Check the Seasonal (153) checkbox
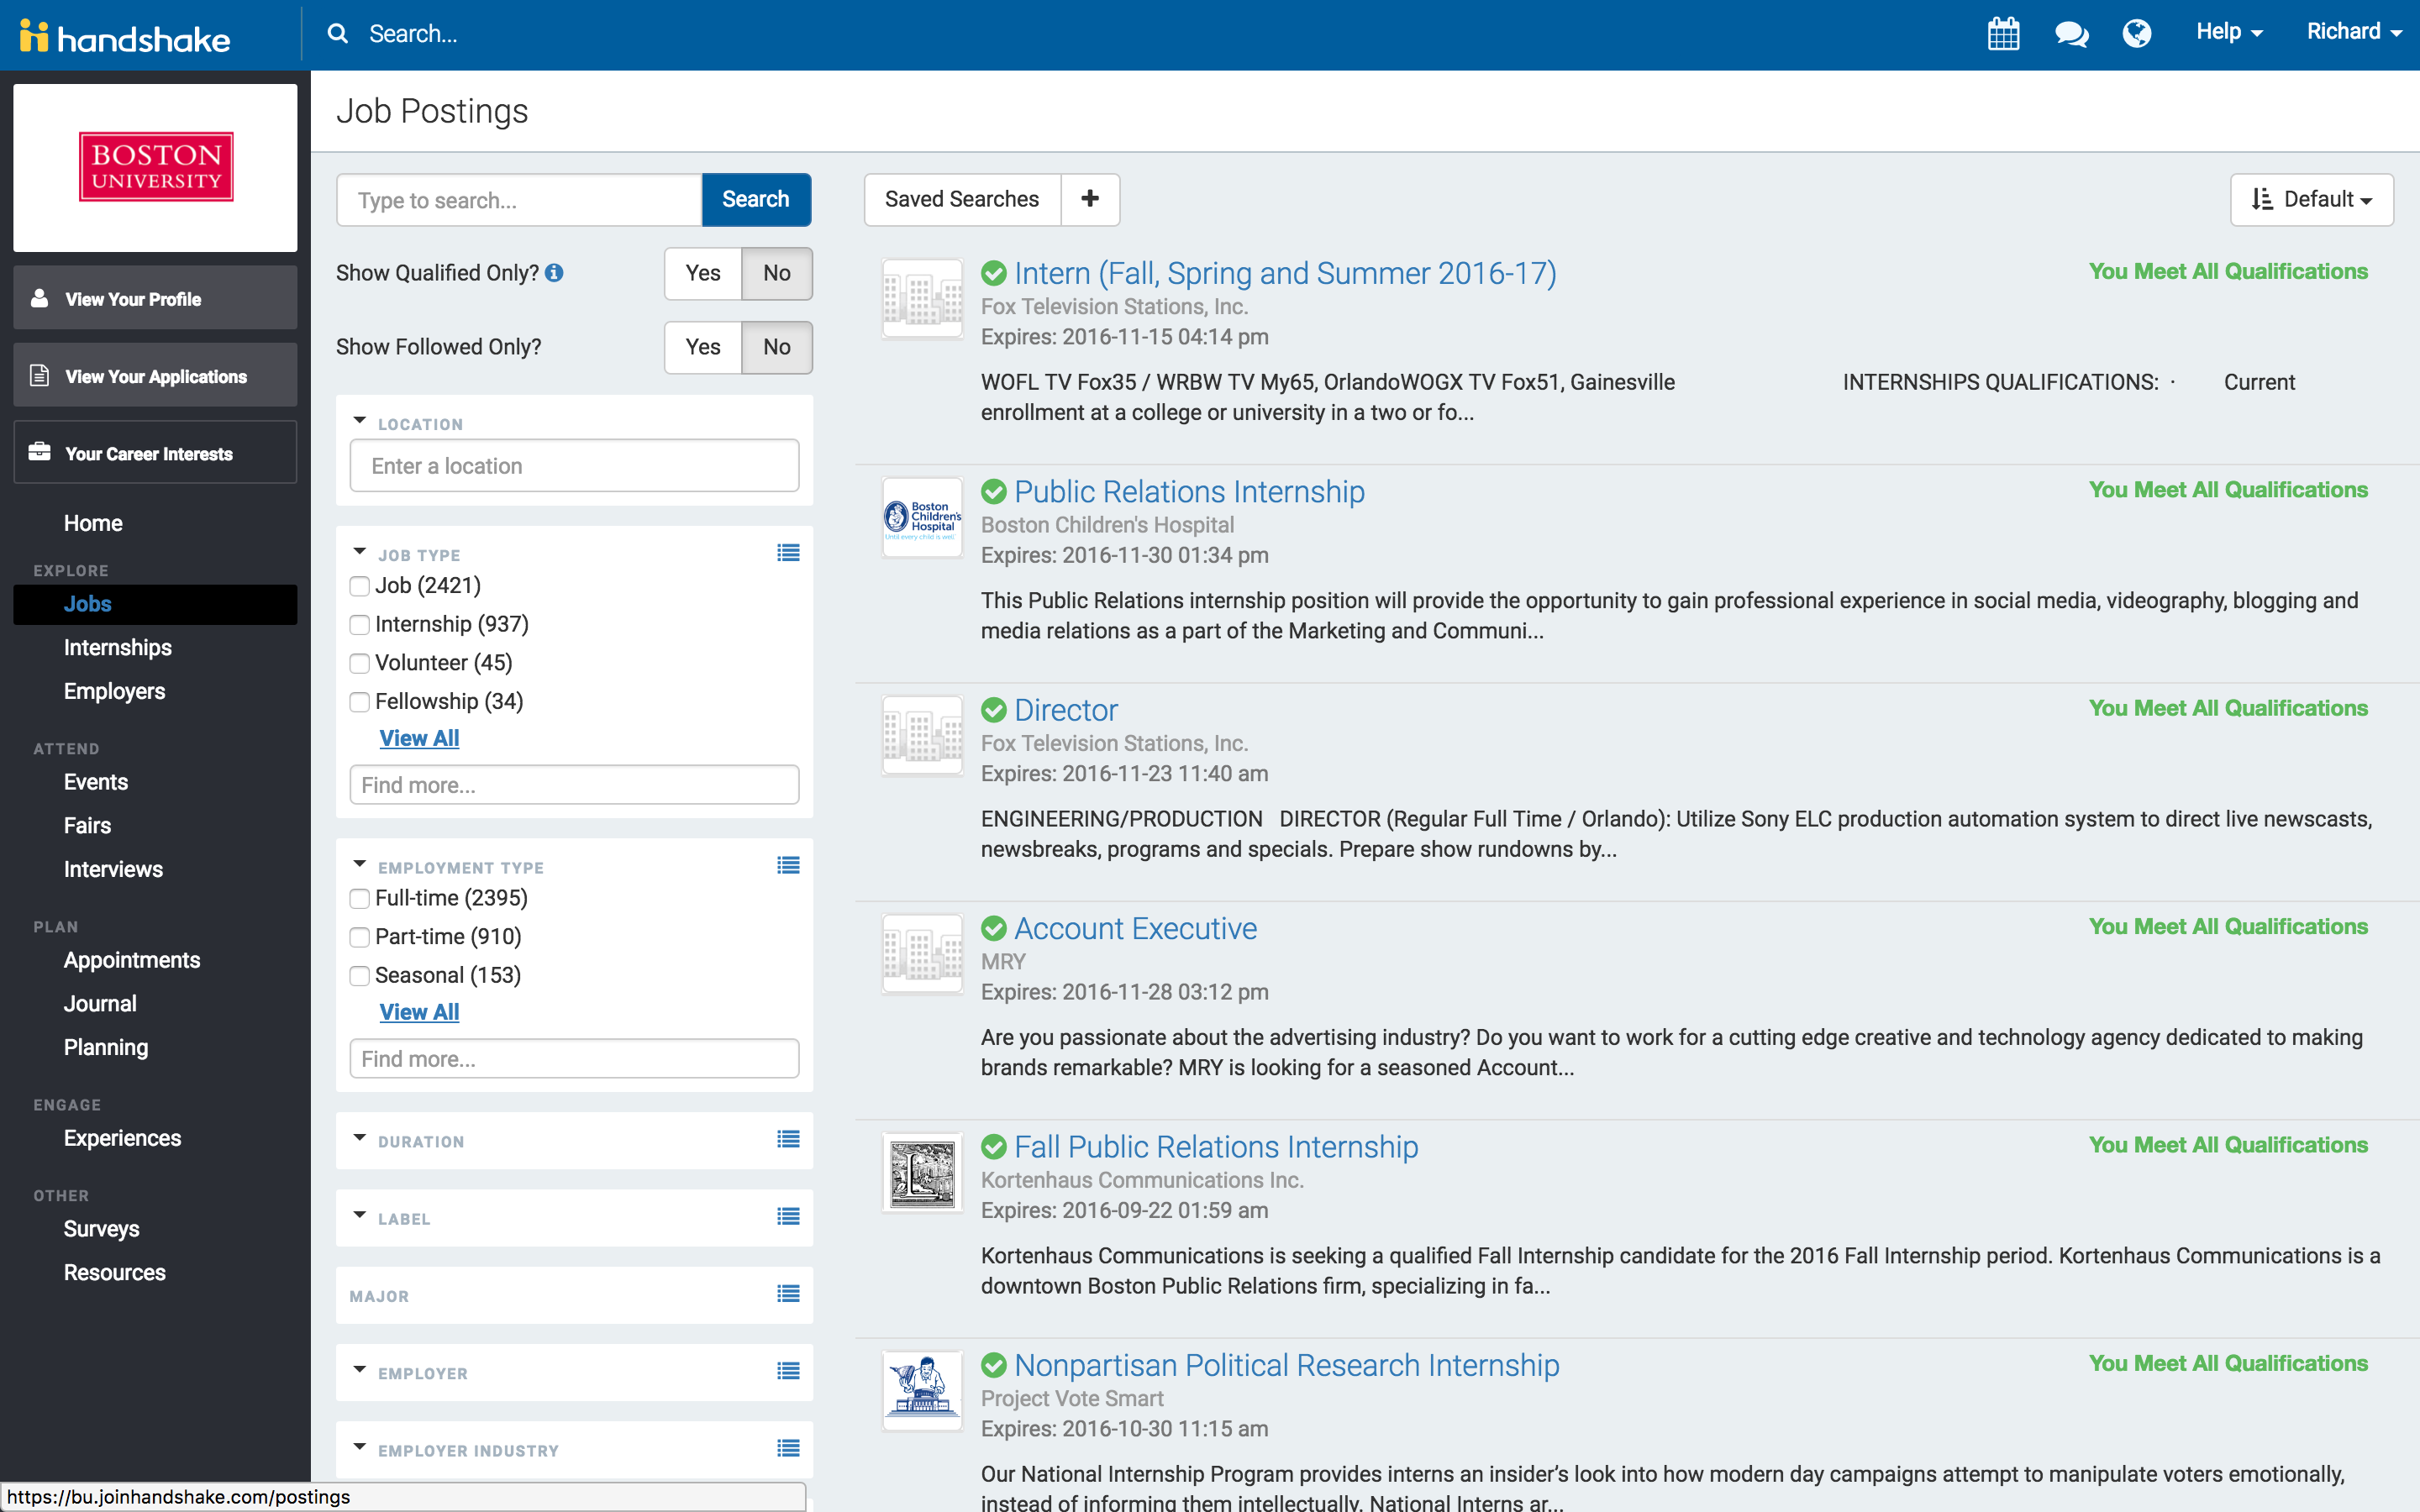The height and width of the screenshot is (1512, 2420). coord(359,976)
